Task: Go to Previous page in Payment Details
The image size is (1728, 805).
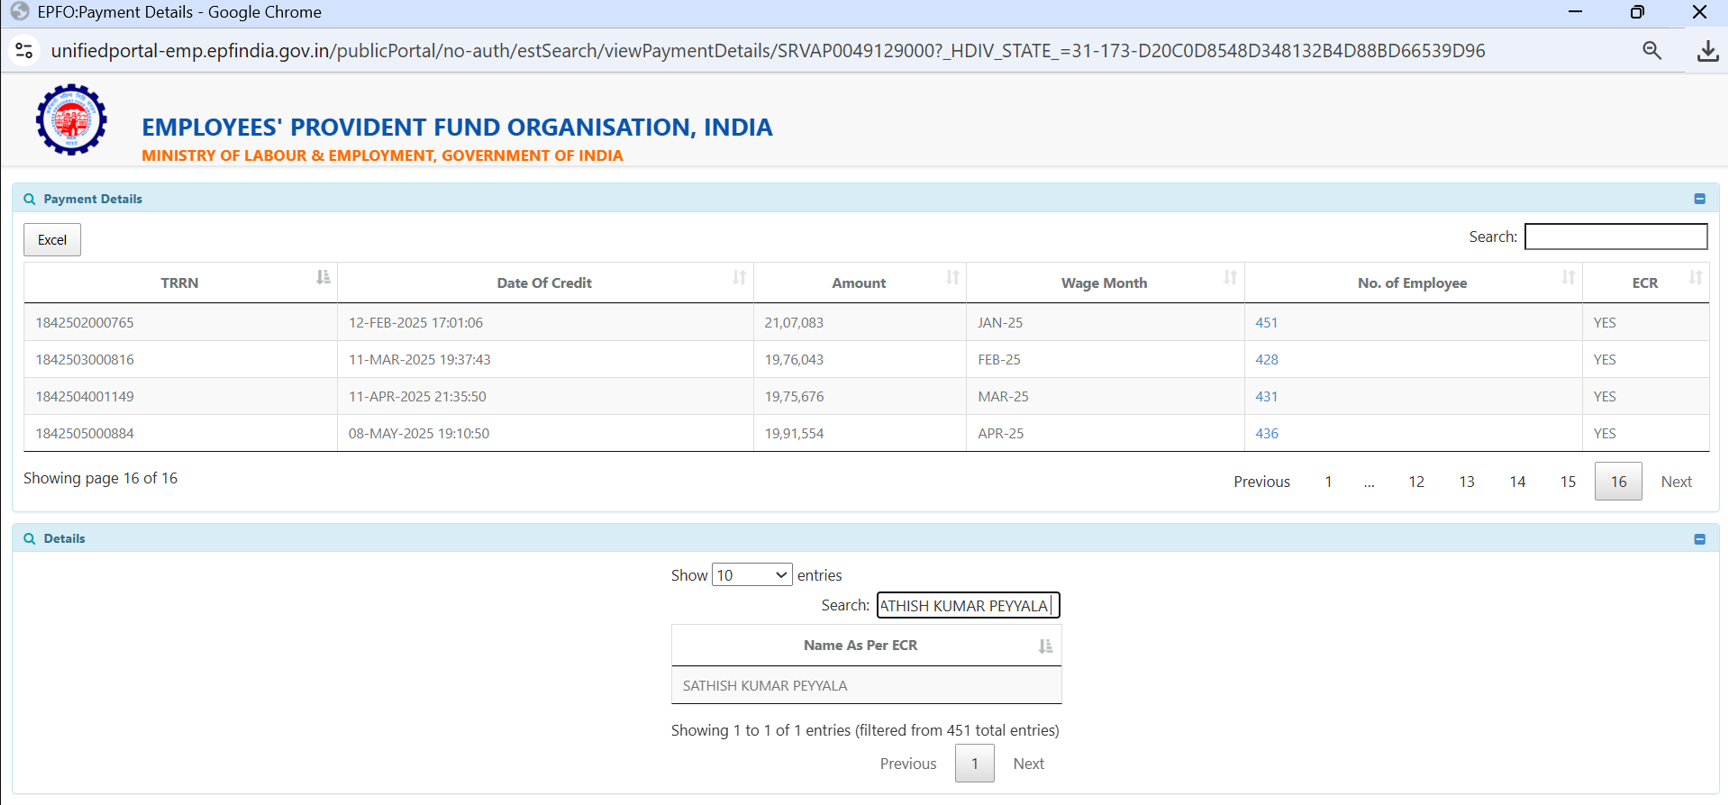Action: pos(1261,482)
